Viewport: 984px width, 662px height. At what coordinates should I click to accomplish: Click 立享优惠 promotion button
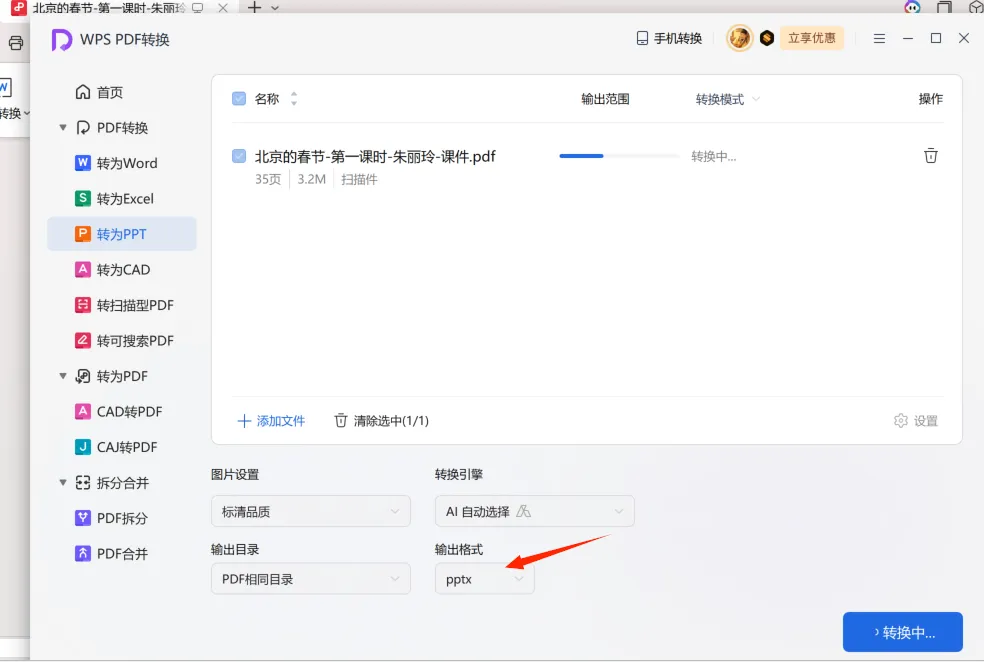[811, 38]
